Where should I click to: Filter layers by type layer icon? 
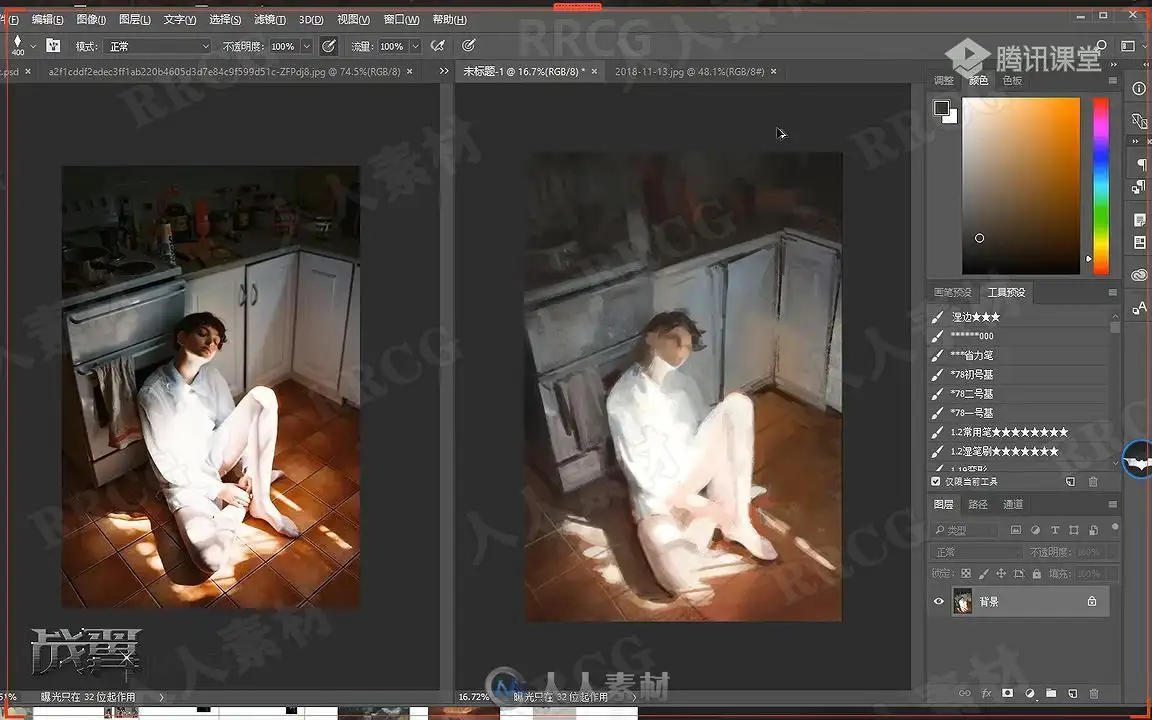1055,530
